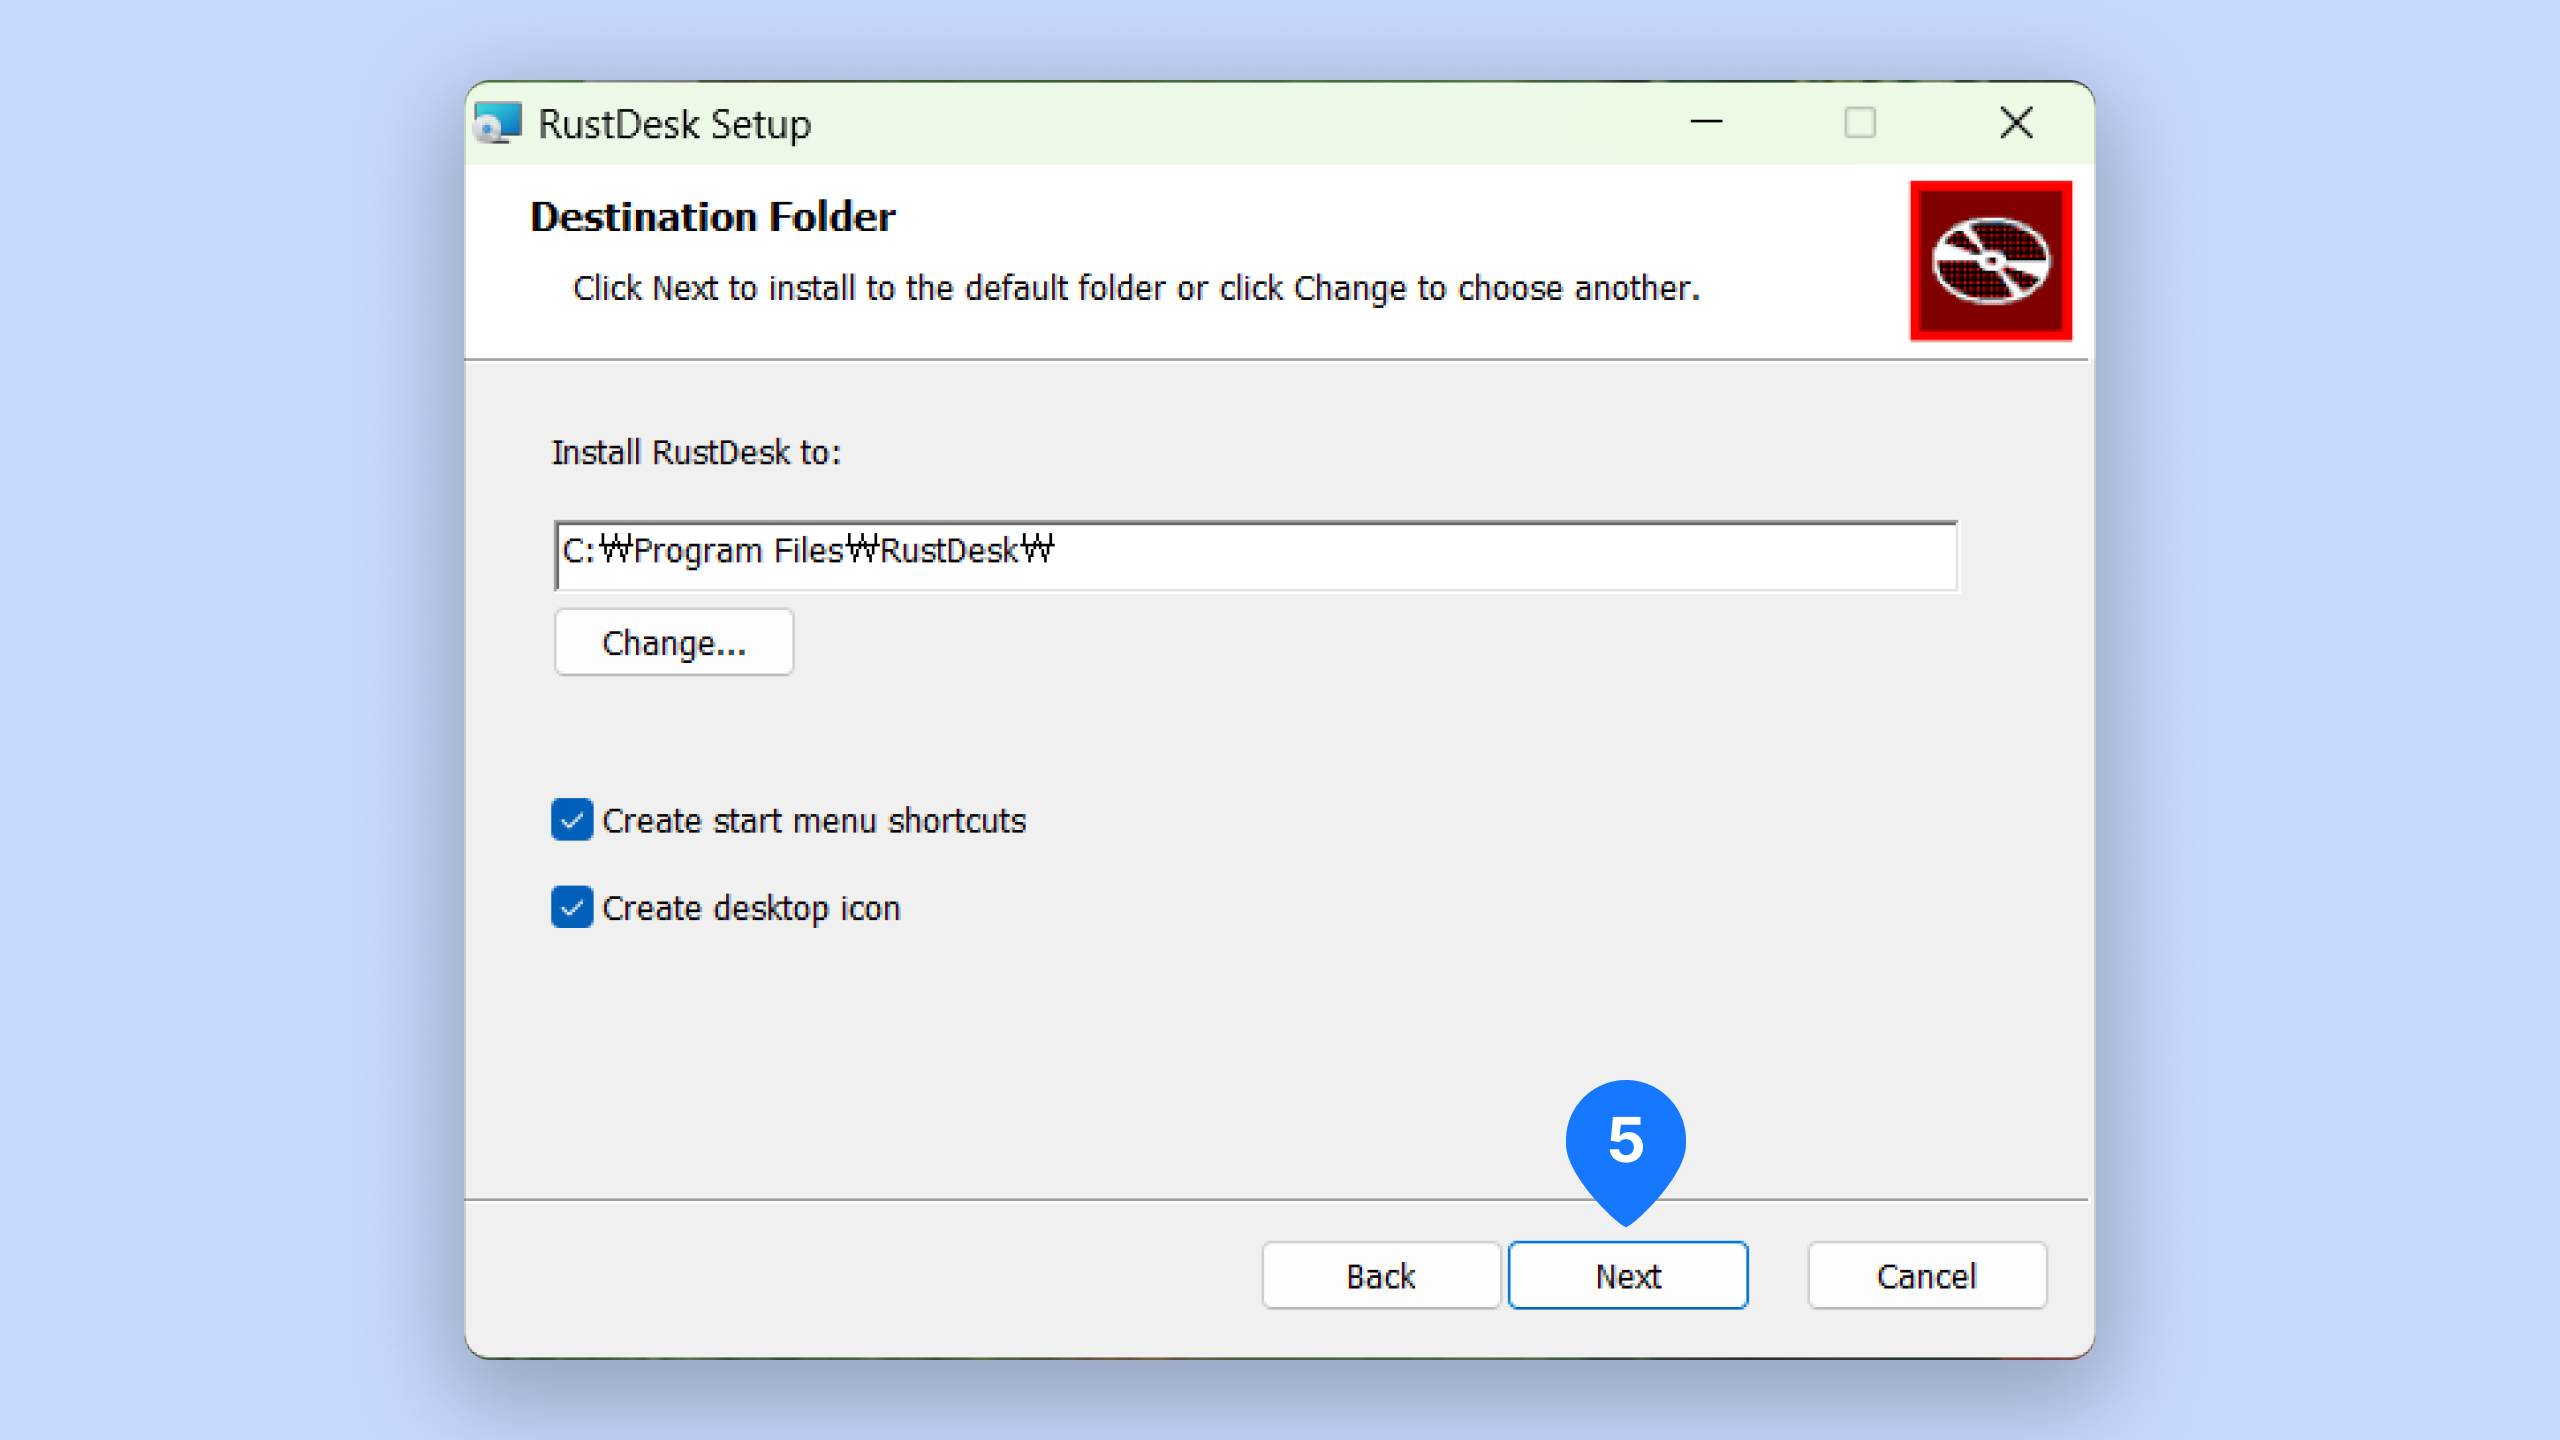
Task: Click the Destination Folder heading
Action: click(x=712, y=217)
